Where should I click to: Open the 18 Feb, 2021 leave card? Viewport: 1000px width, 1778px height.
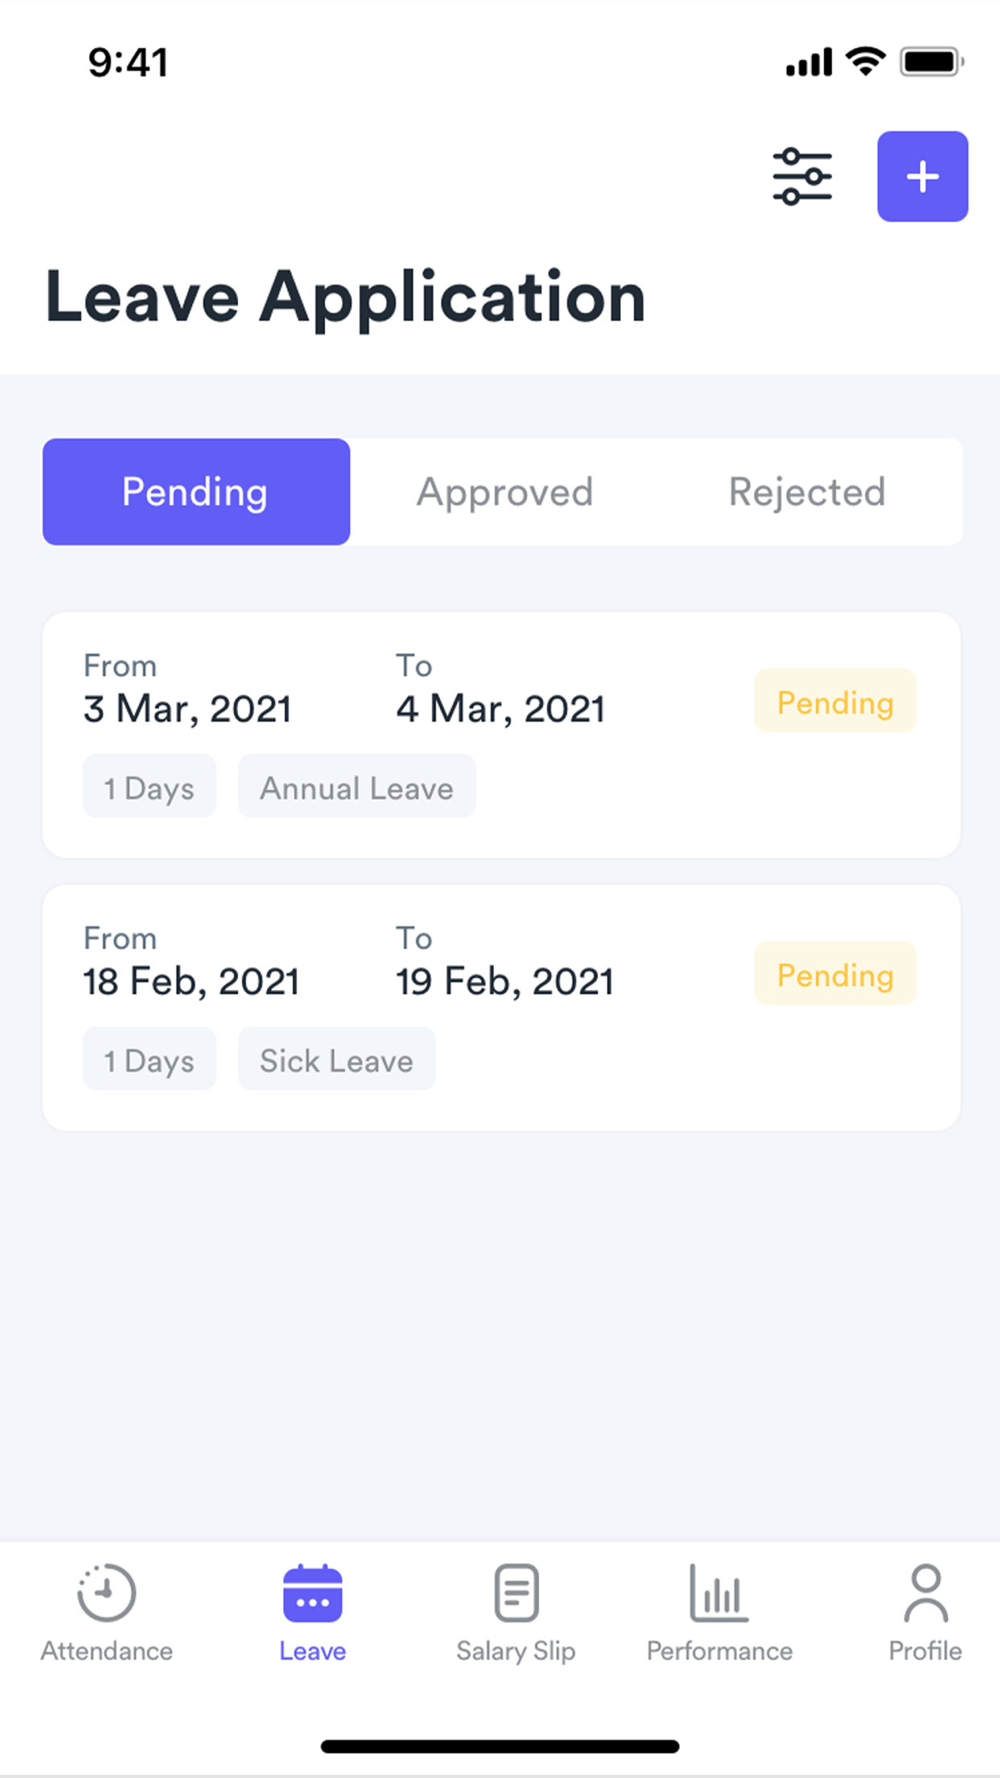tap(501, 1008)
